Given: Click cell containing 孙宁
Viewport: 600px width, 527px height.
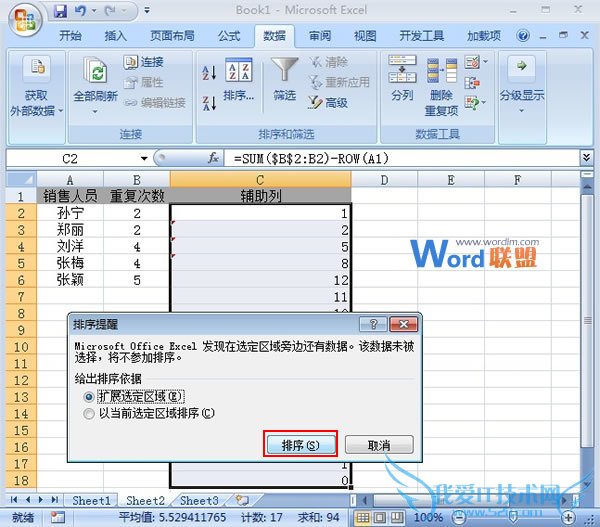Looking at the screenshot, I should [70, 213].
